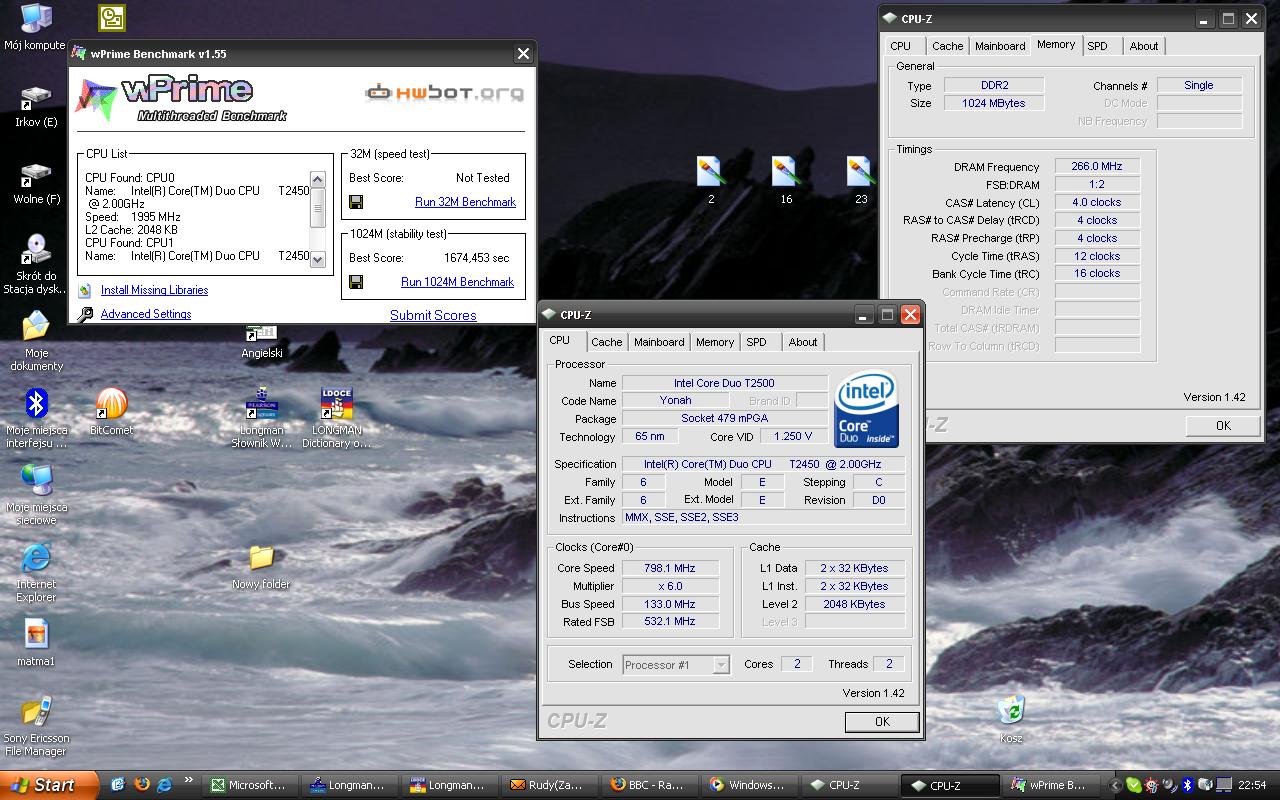Click Run 1024M Benchmark link

(457, 282)
